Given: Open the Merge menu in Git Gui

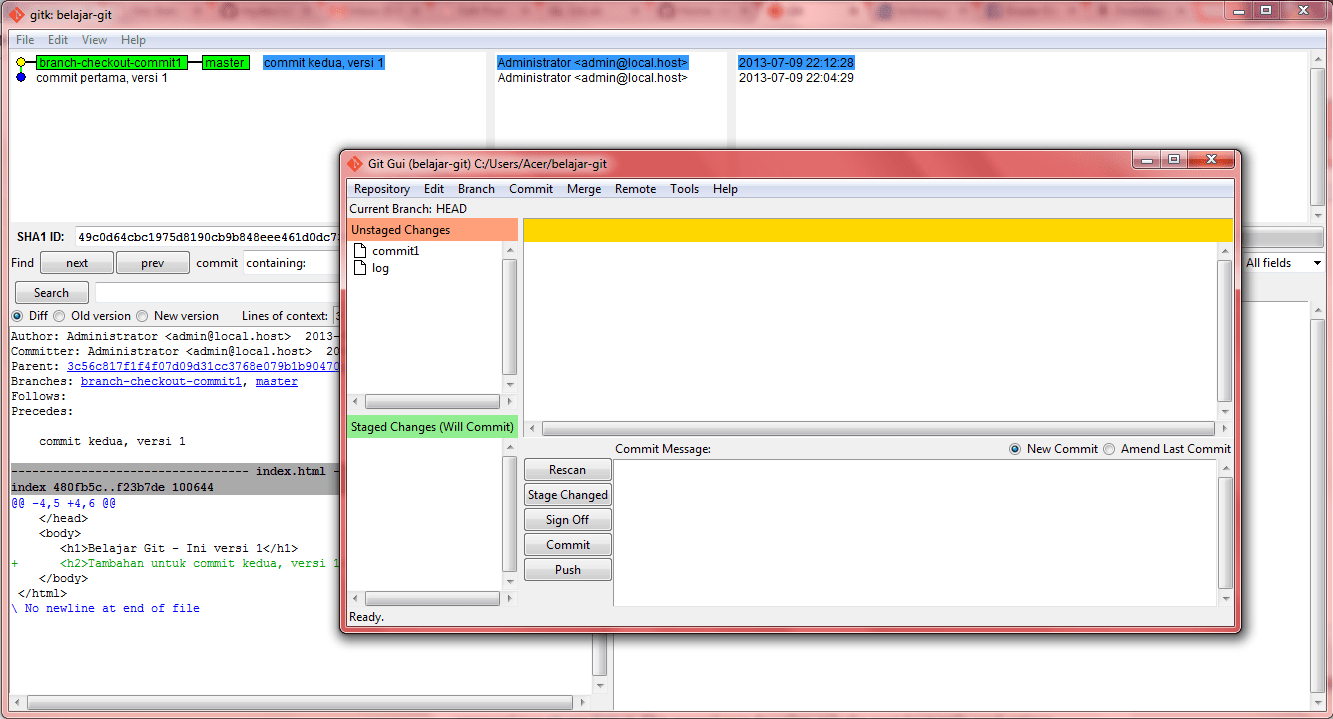Looking at the screenshot, I should (x=583, y=188).
